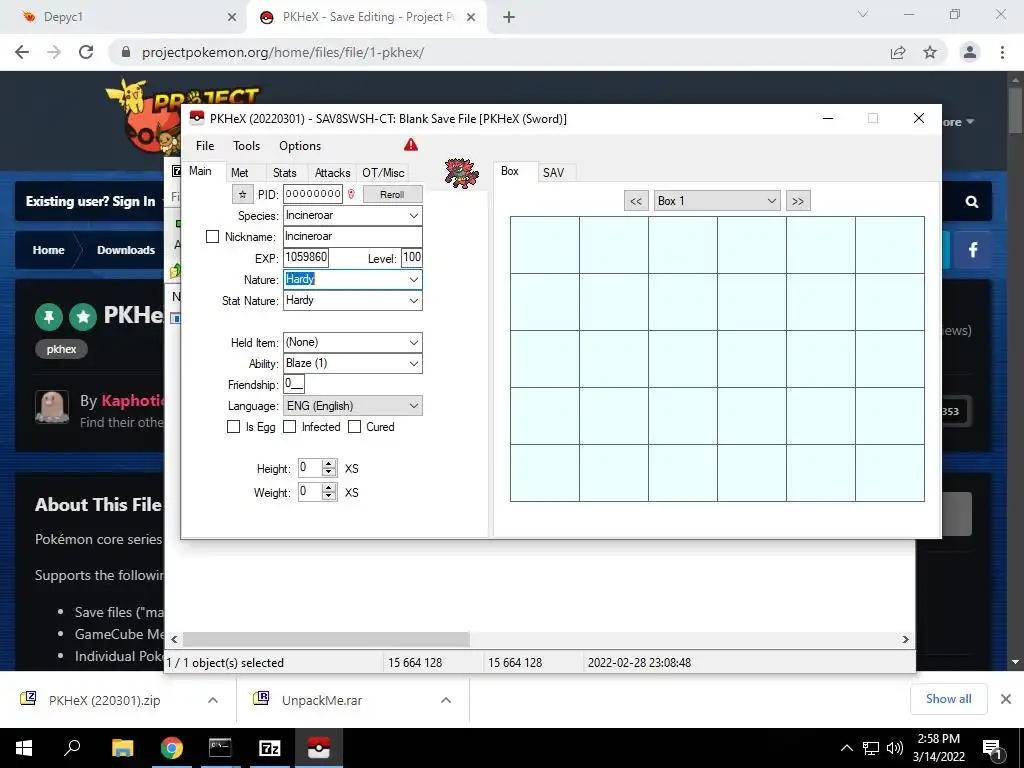The image size is (1024, 768).
Task: Reload the page in Chrome
Action: coord(86,52)
